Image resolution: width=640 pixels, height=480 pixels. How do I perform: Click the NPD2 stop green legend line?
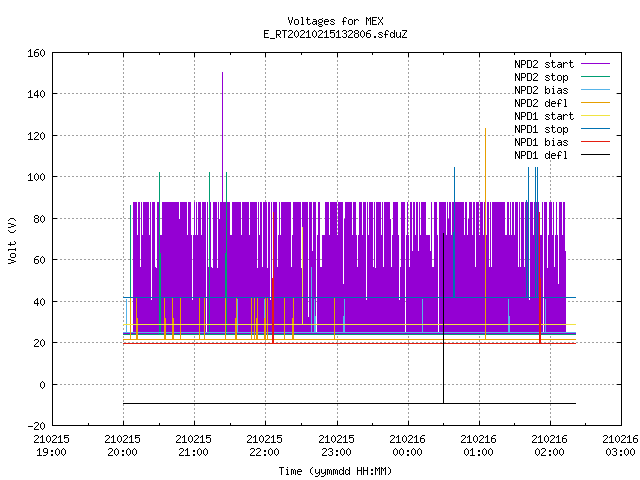tap(595, 77)
